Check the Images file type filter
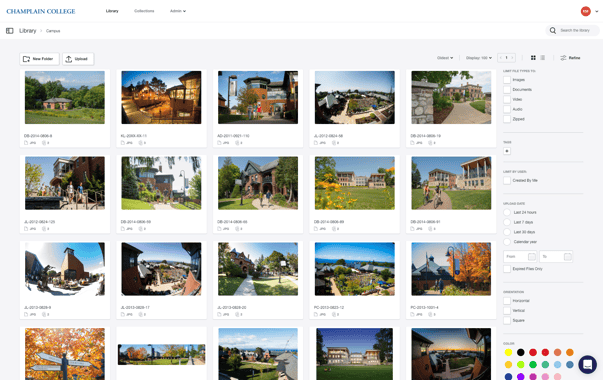603x380 pixels. [507, 80]
